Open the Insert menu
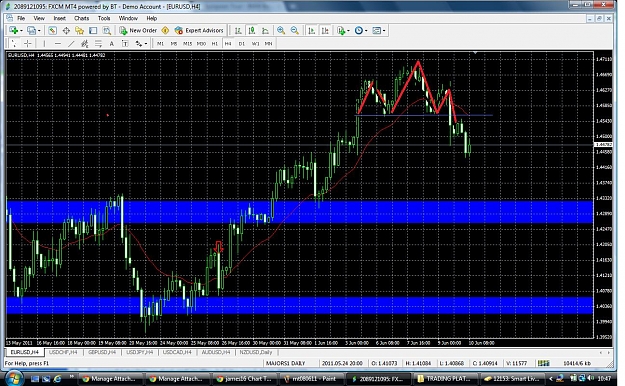Image resolution: width=625 pixels, height=386 pixels. click(59, 18)
